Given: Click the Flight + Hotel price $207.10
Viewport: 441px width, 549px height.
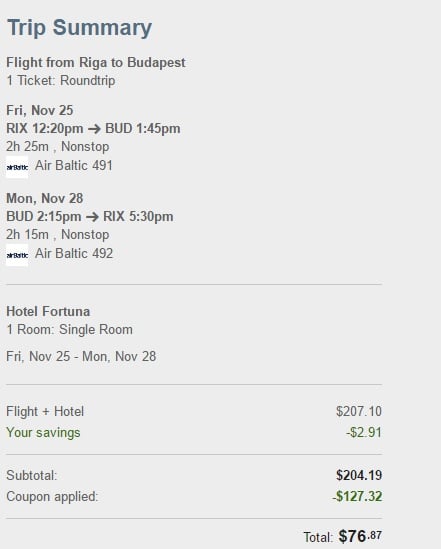Looking at the screenshot, I should [359, 411].
